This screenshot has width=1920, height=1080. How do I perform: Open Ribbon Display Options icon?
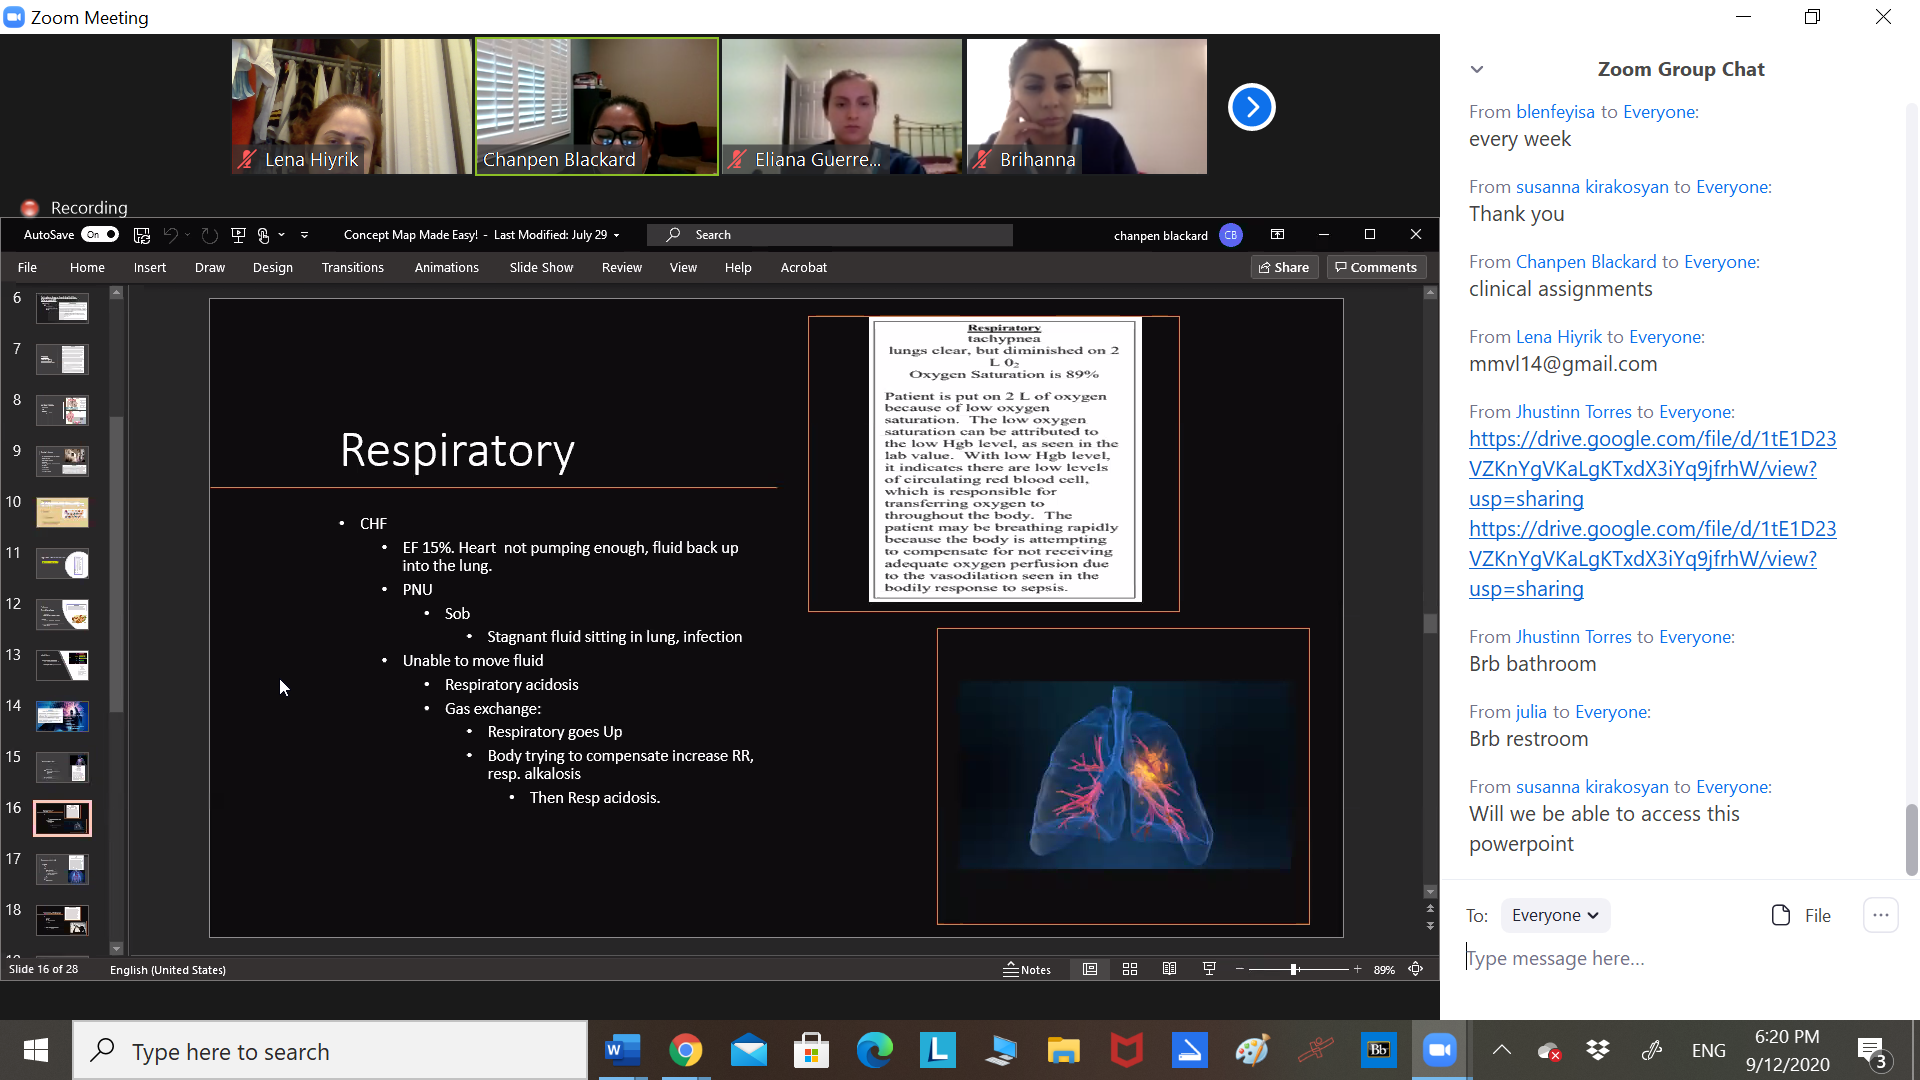1277,234
